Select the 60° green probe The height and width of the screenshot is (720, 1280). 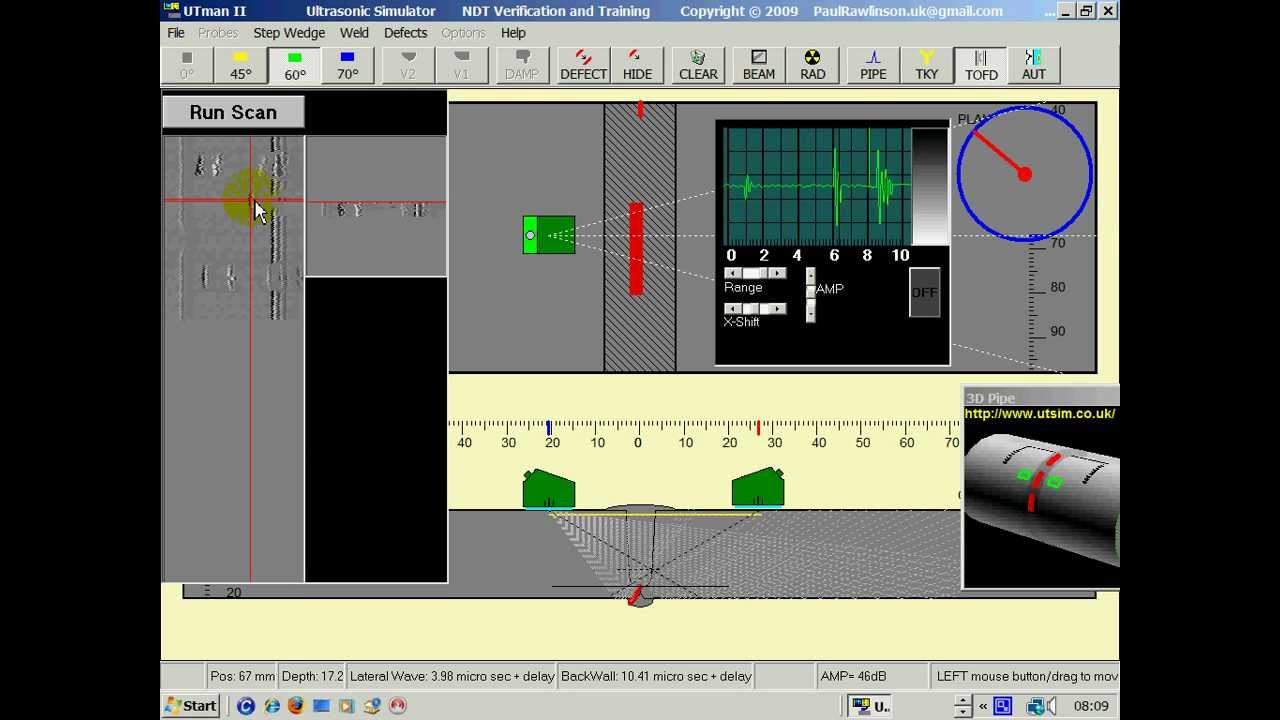click(x=295, y=65)
